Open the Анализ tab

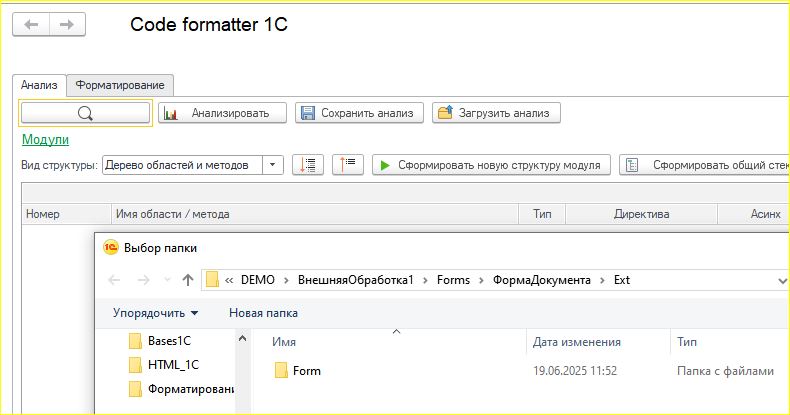click(x=39, y=85)
